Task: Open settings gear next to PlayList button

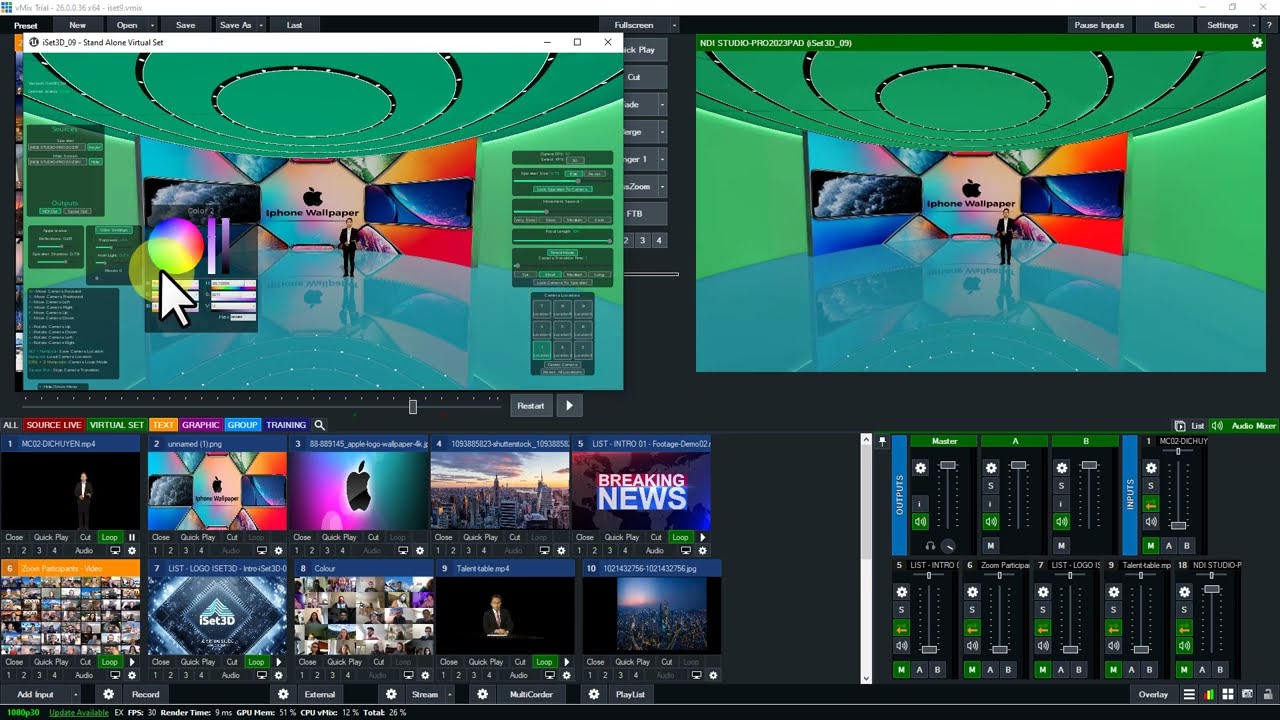Action: pos(594,694)
